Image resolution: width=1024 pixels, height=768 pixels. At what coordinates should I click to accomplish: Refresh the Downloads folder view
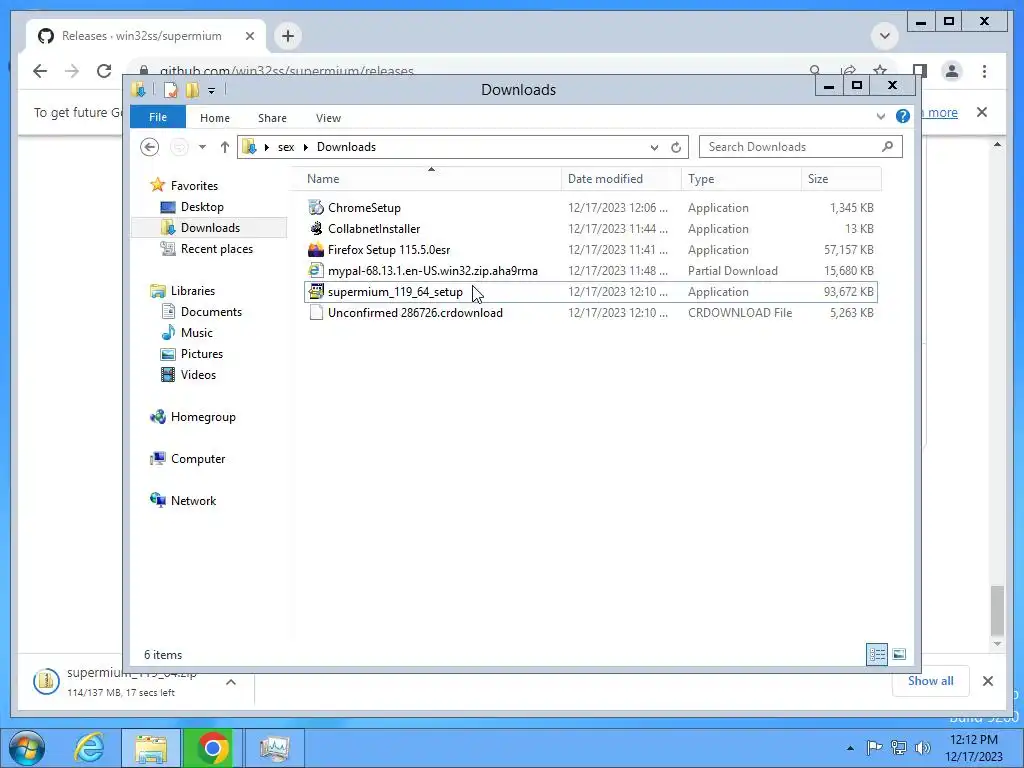click(x=676, y=147)
